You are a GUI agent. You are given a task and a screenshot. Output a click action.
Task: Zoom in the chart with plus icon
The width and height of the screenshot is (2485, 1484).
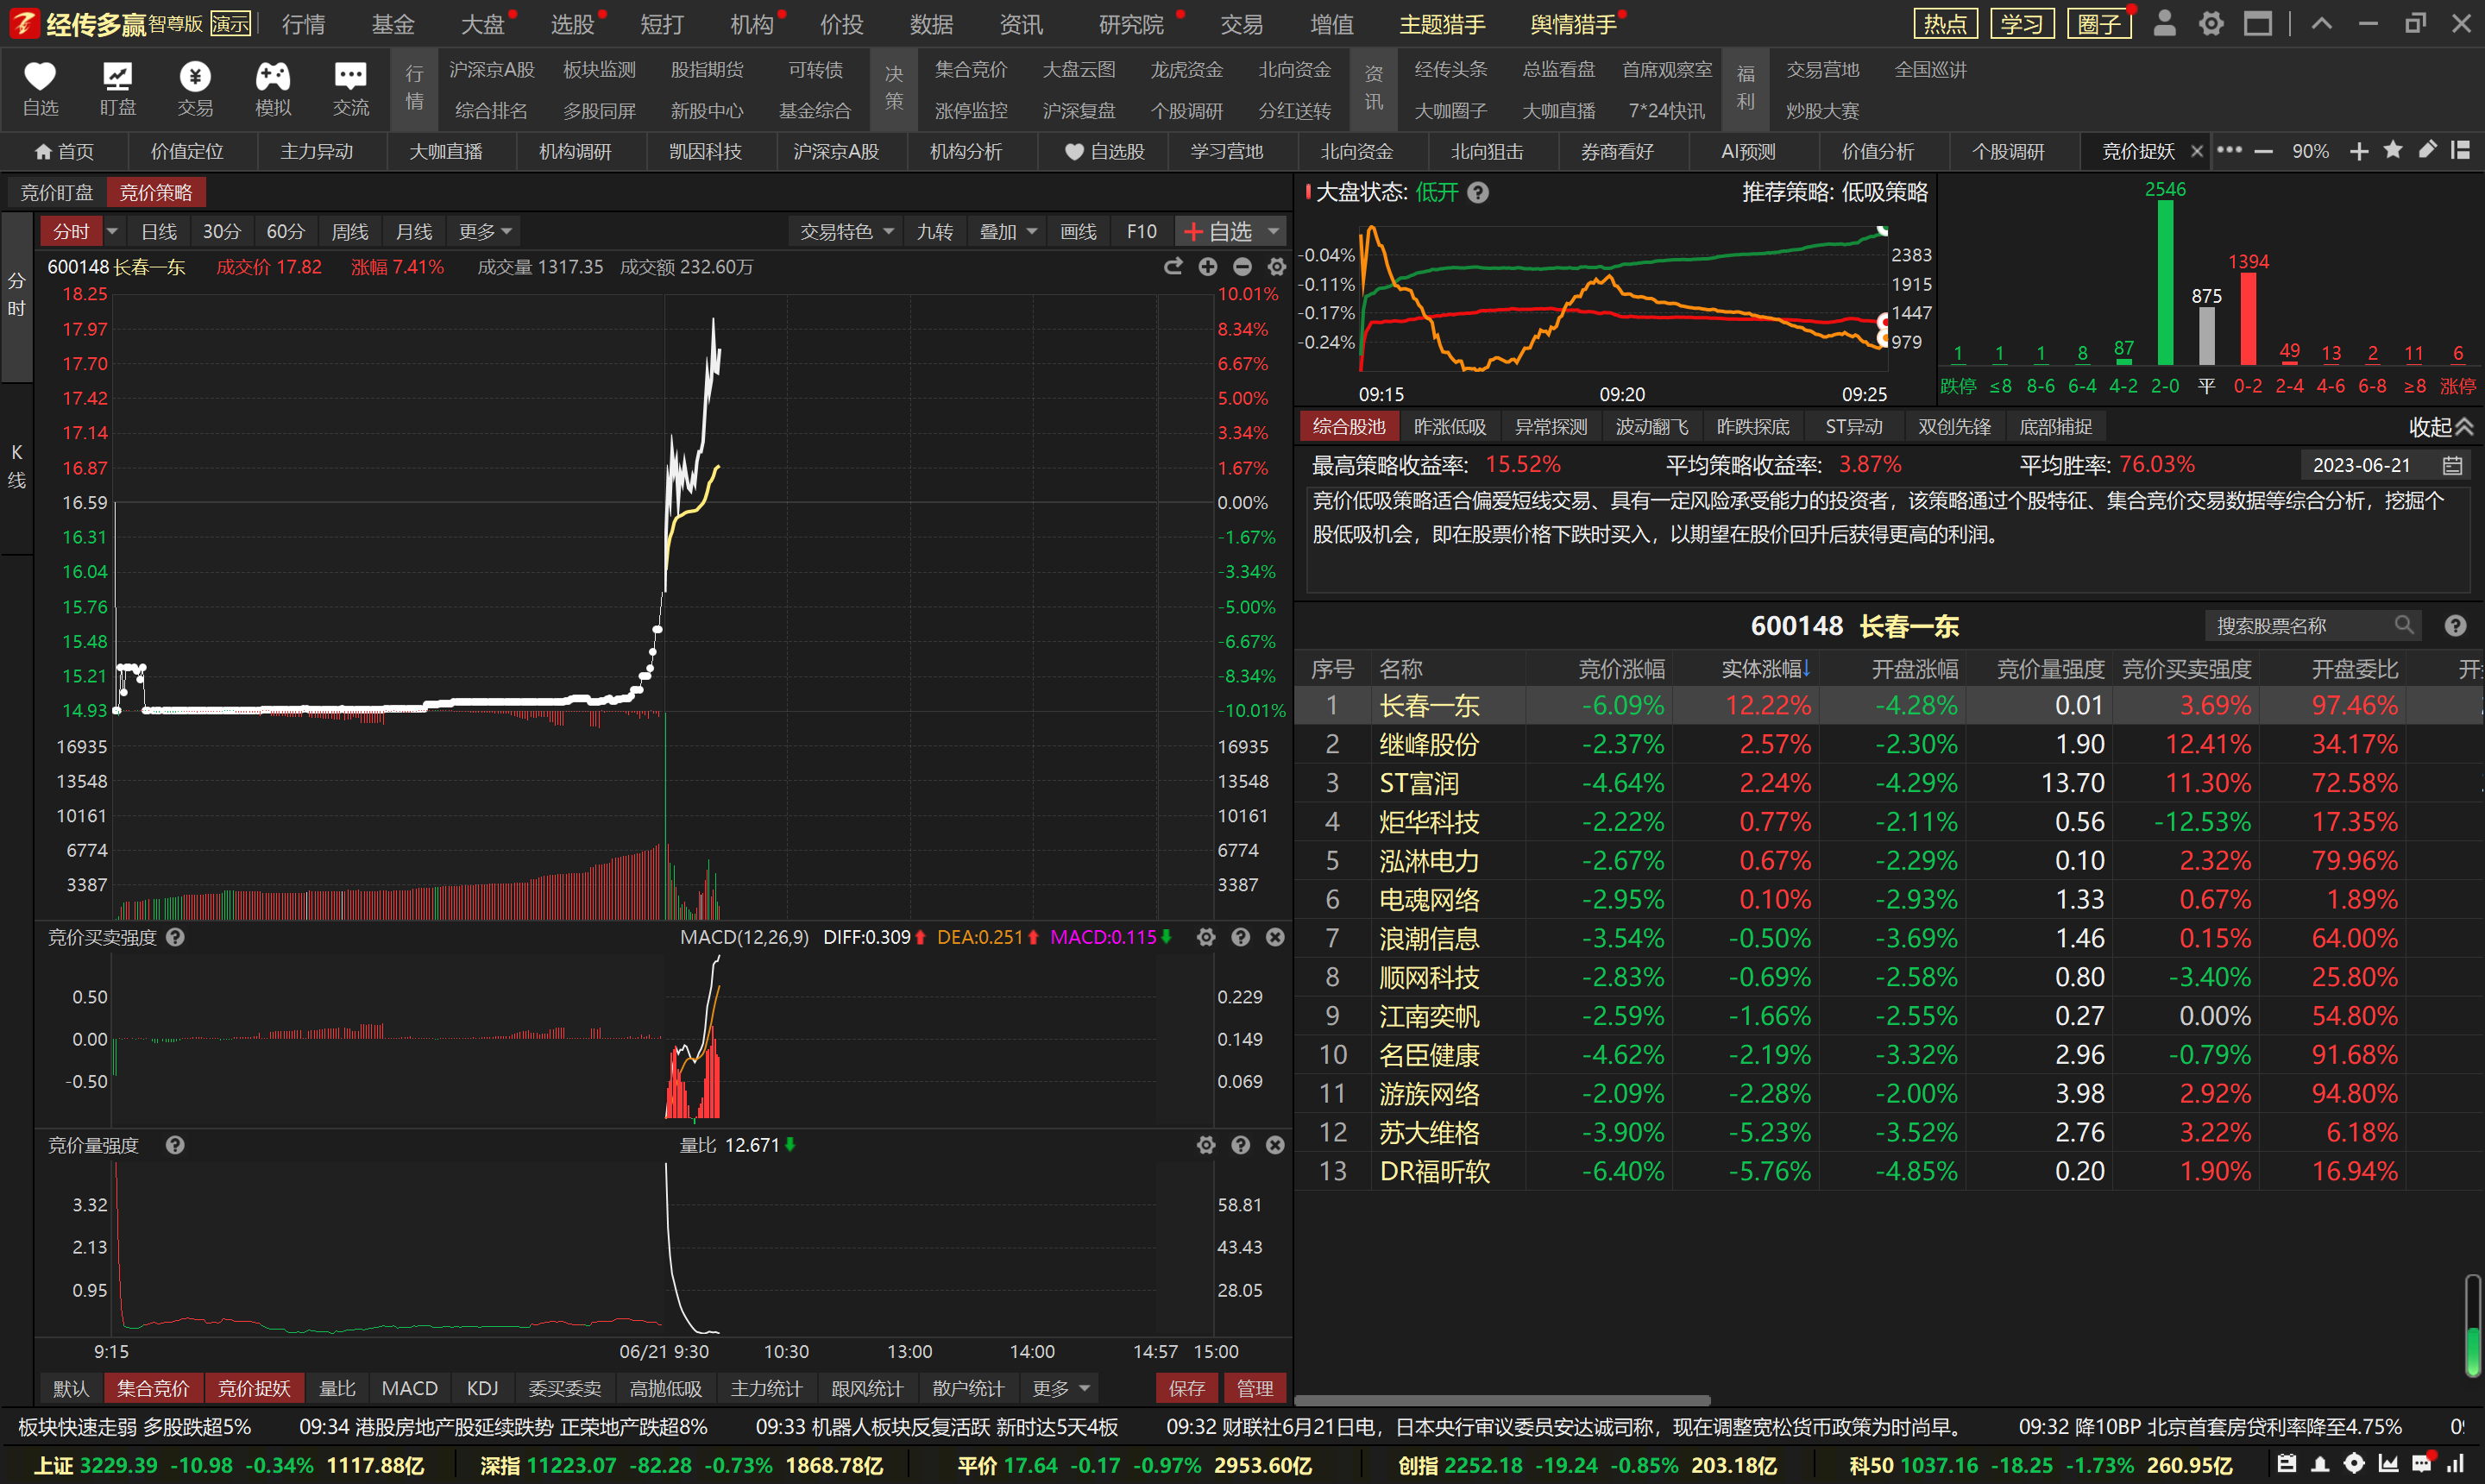coord(1208,267)
